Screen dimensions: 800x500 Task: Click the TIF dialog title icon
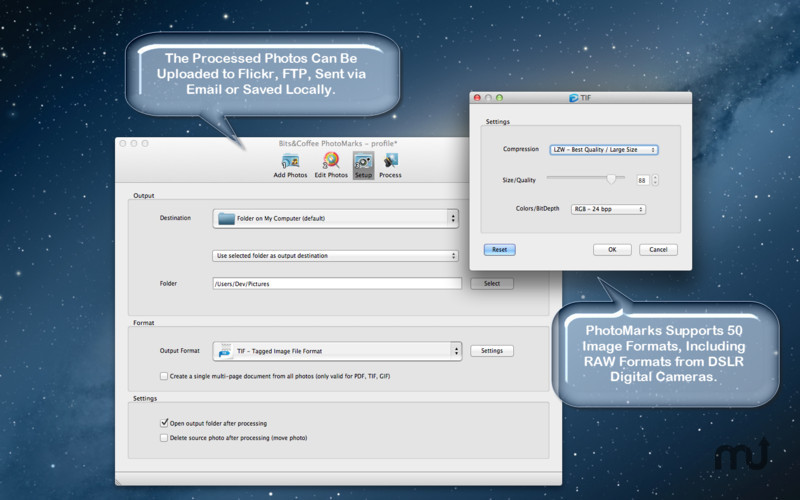click(573, 98)
